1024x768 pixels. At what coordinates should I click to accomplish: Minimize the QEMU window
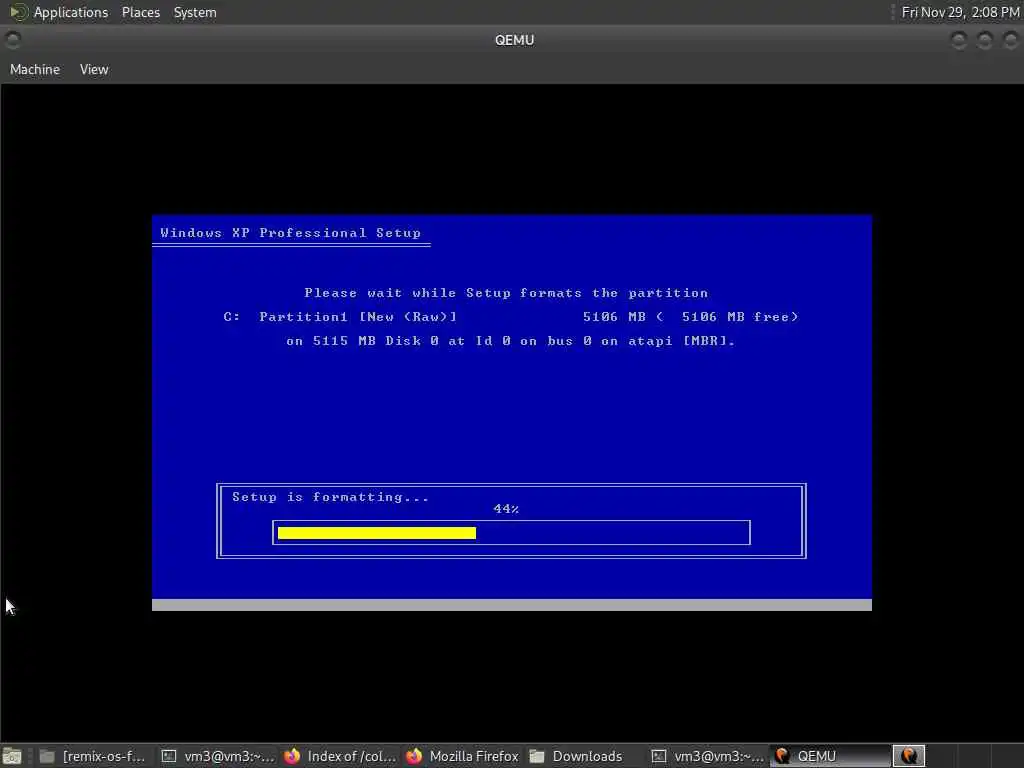[x=959, y=40]
